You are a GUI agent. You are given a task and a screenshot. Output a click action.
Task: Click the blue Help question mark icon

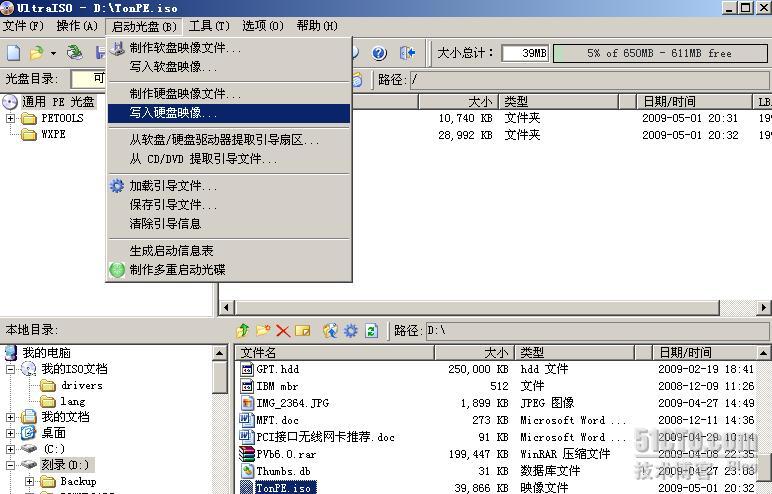click(x=379, y=53)
